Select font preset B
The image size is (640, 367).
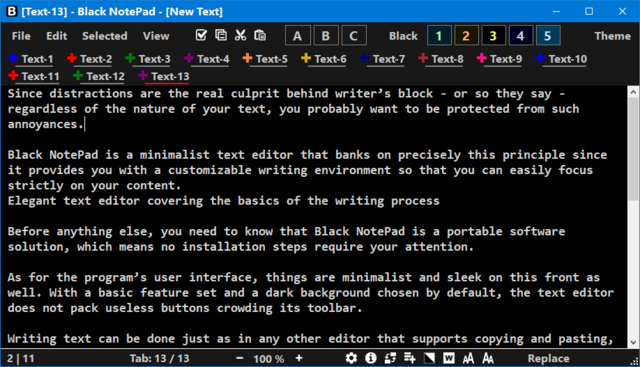click(326, 36)
